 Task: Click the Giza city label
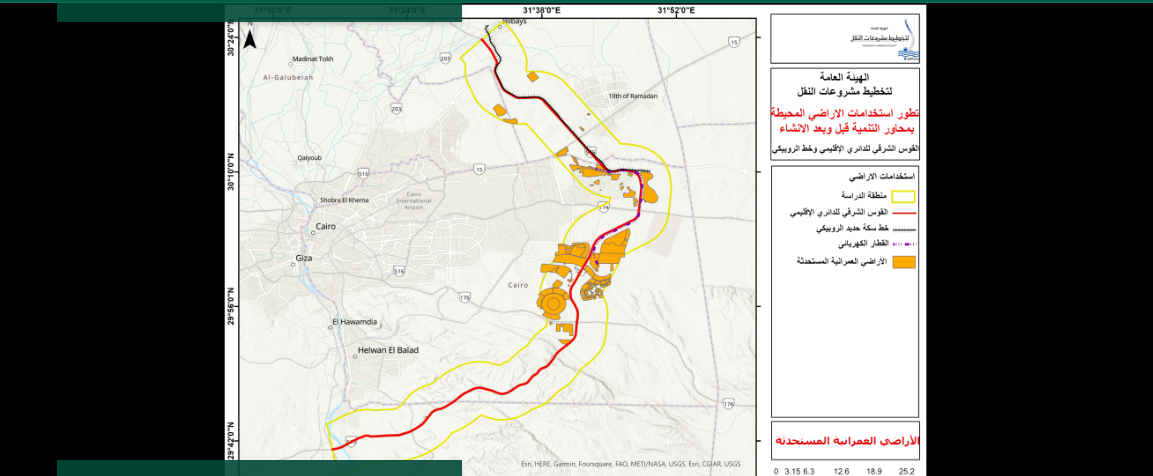(x=305, y=258)
